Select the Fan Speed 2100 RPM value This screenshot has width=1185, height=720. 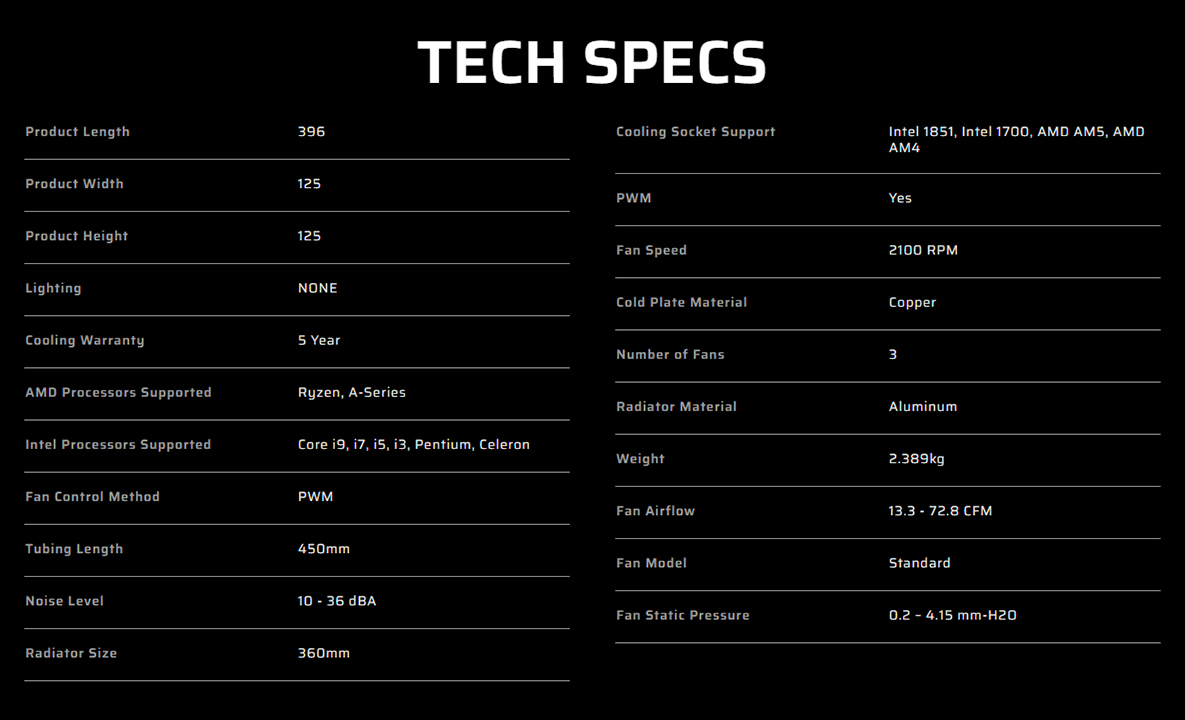point(923,250)
